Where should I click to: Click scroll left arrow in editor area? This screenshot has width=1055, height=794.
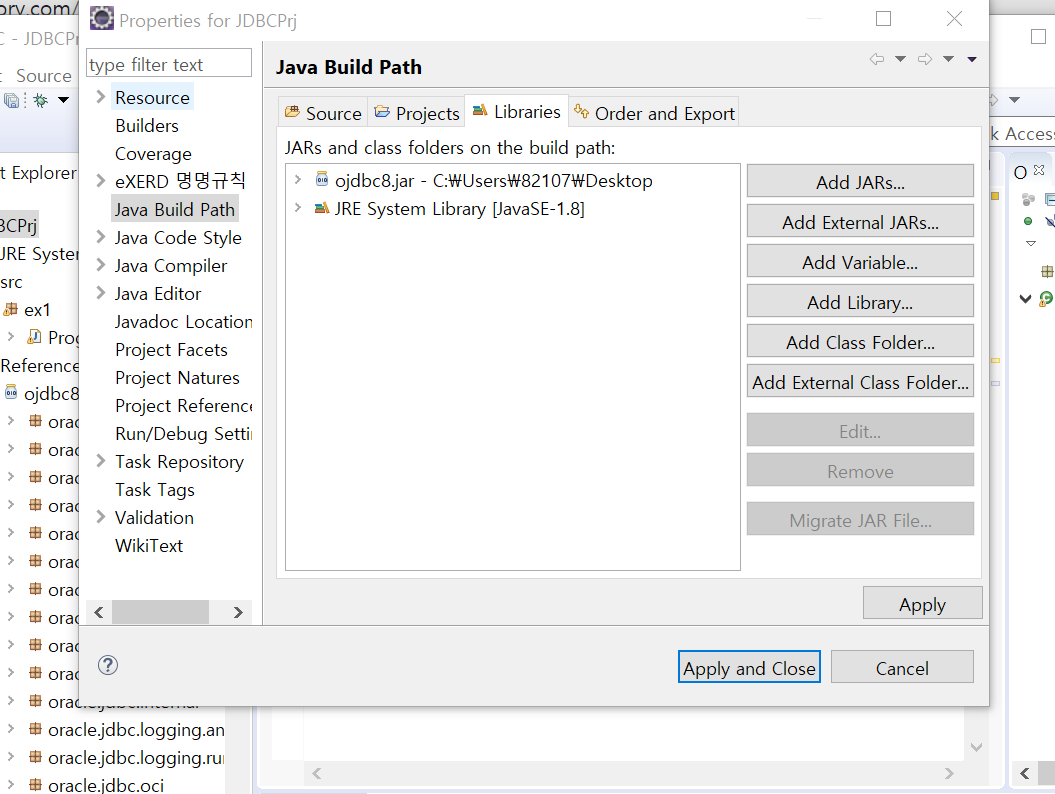[316, 773]
